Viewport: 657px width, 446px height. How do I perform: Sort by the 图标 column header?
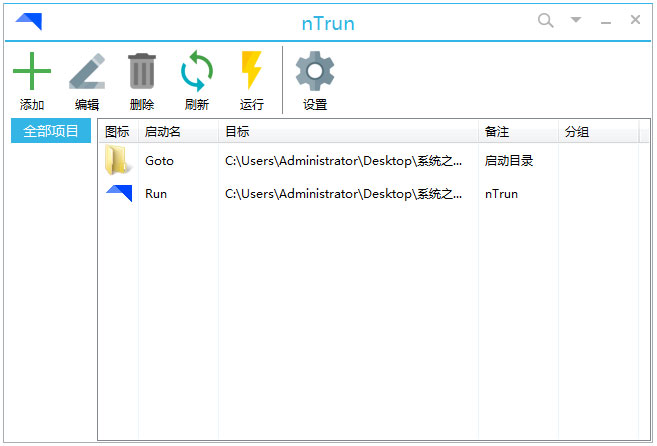[x=117, y=132]
